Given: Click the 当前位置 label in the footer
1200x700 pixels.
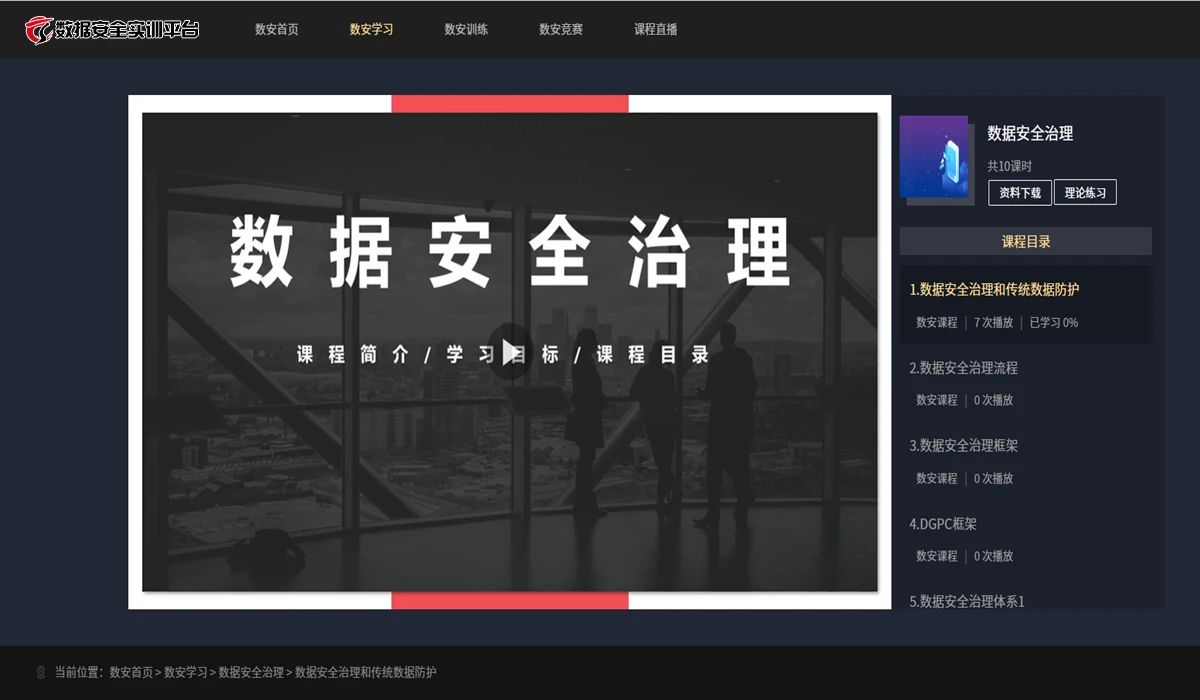Looking at the screenshot, I should pos(79,672).
